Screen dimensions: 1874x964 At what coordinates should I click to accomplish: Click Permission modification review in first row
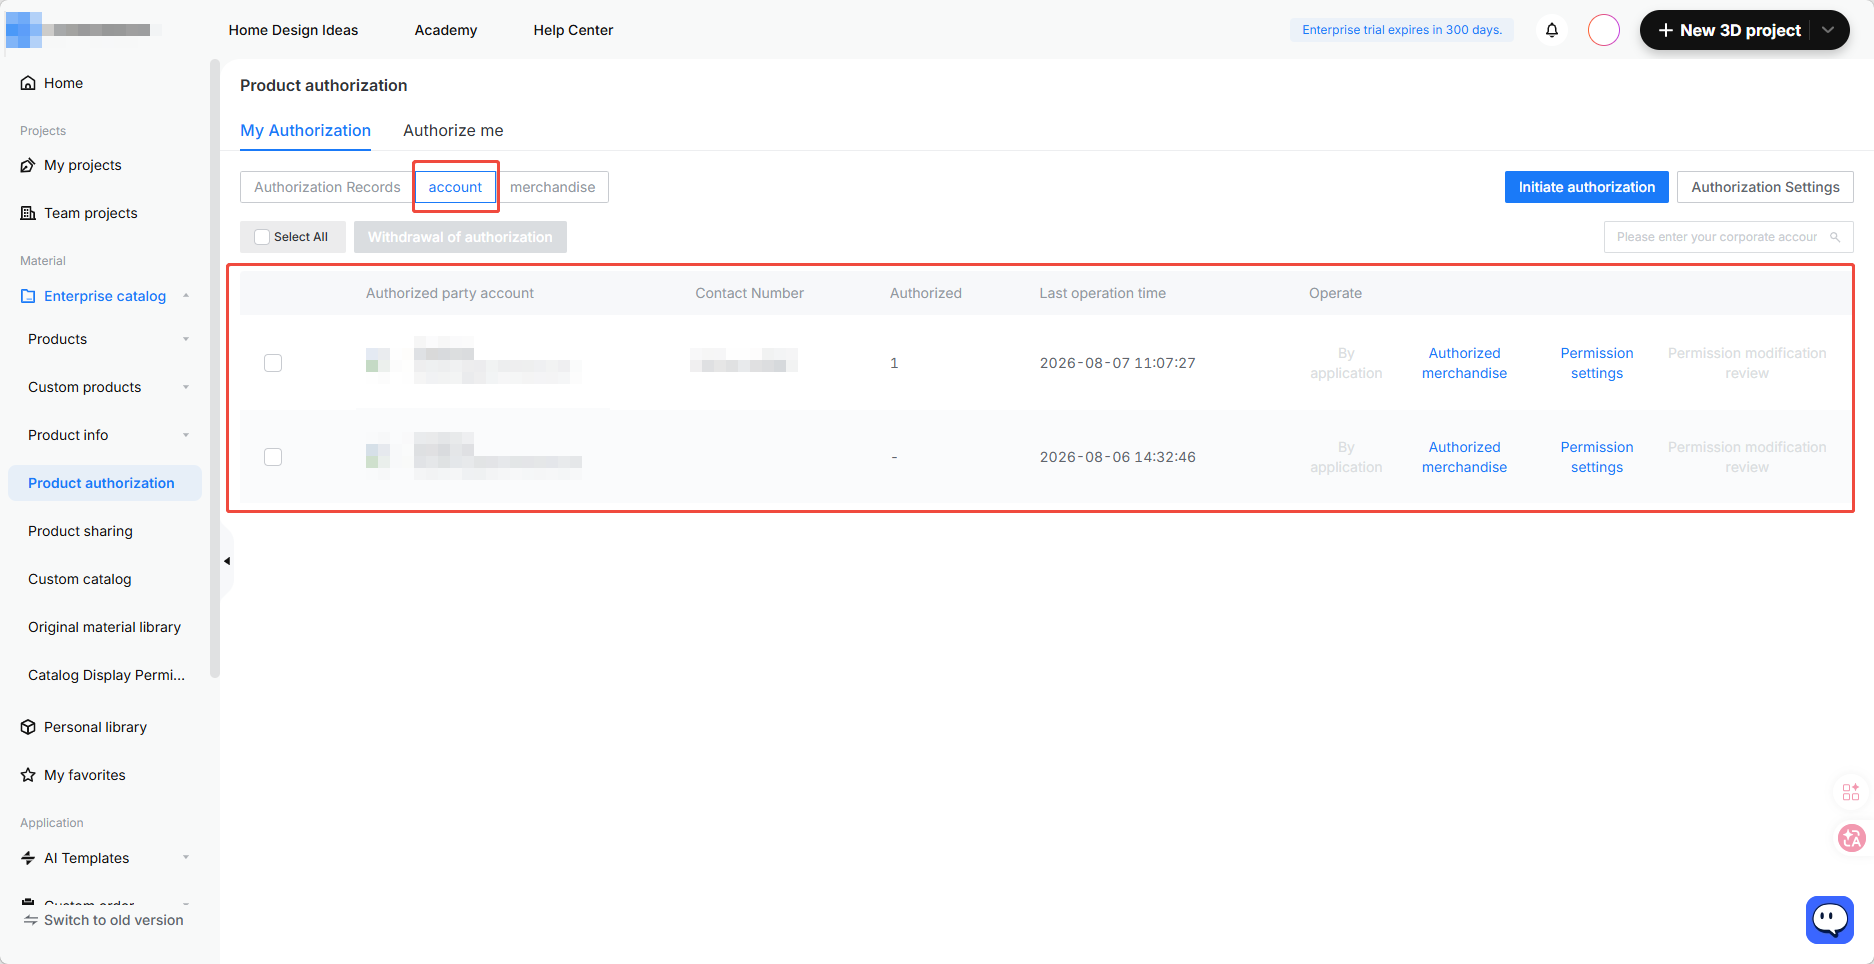coord(1747,363)
